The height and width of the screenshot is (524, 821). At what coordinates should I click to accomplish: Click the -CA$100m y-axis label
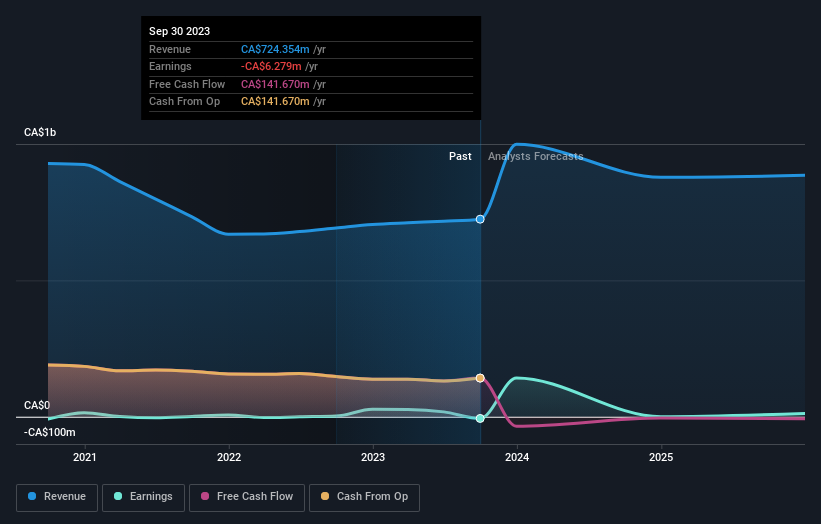point(50,432)
